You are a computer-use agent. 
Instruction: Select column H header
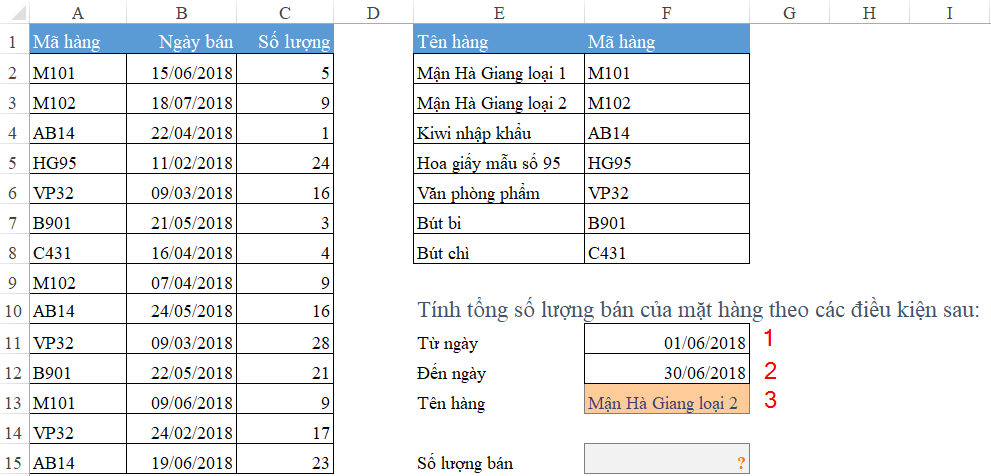pyautogui.click(x=870, y=13)
